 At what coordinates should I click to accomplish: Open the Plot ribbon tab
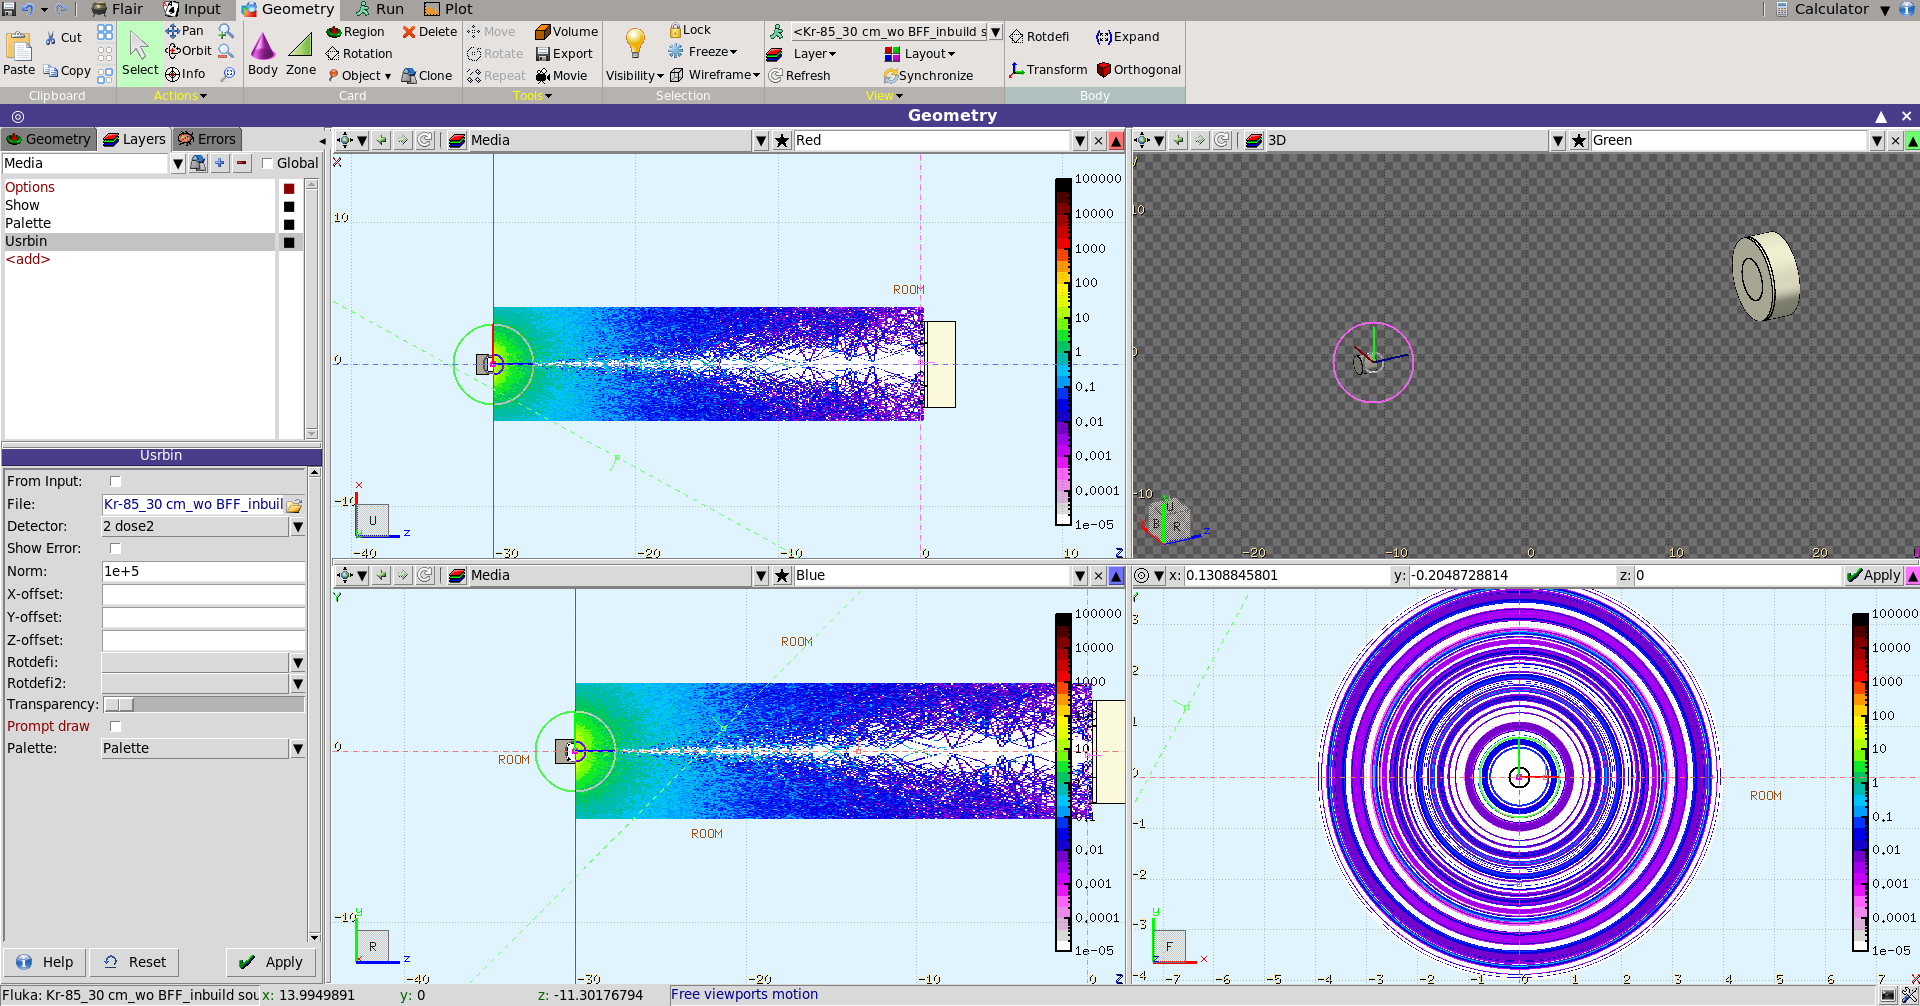pyautogui.click(x=448, y=9)
